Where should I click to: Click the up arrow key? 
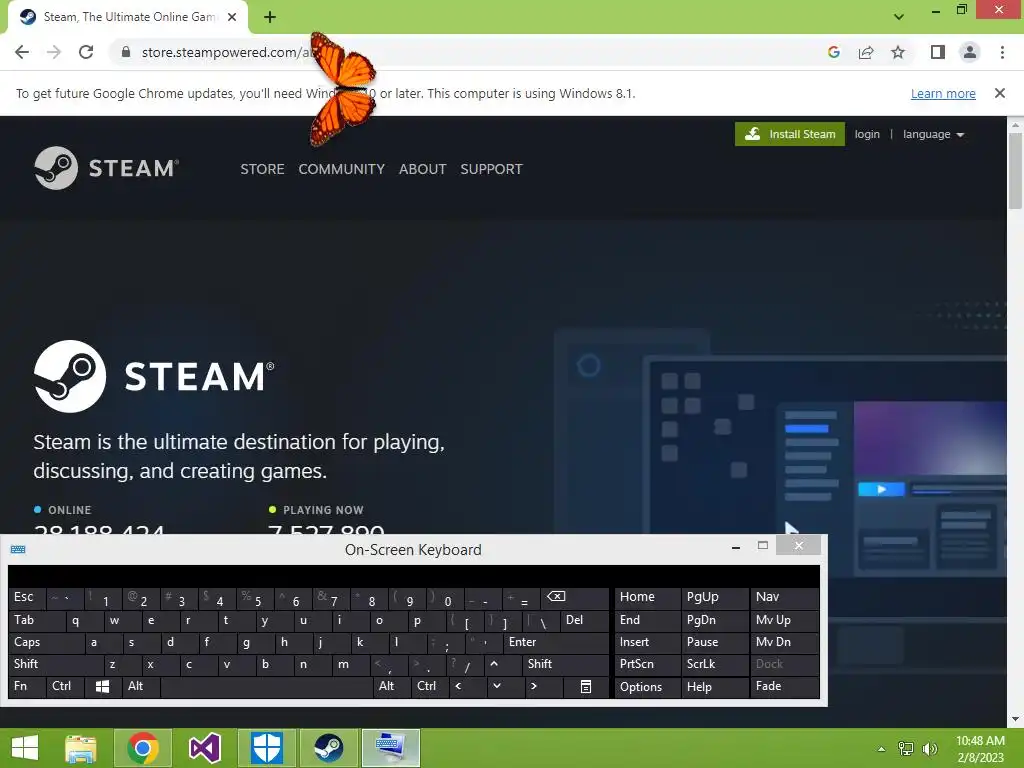(x=502, y=665)
